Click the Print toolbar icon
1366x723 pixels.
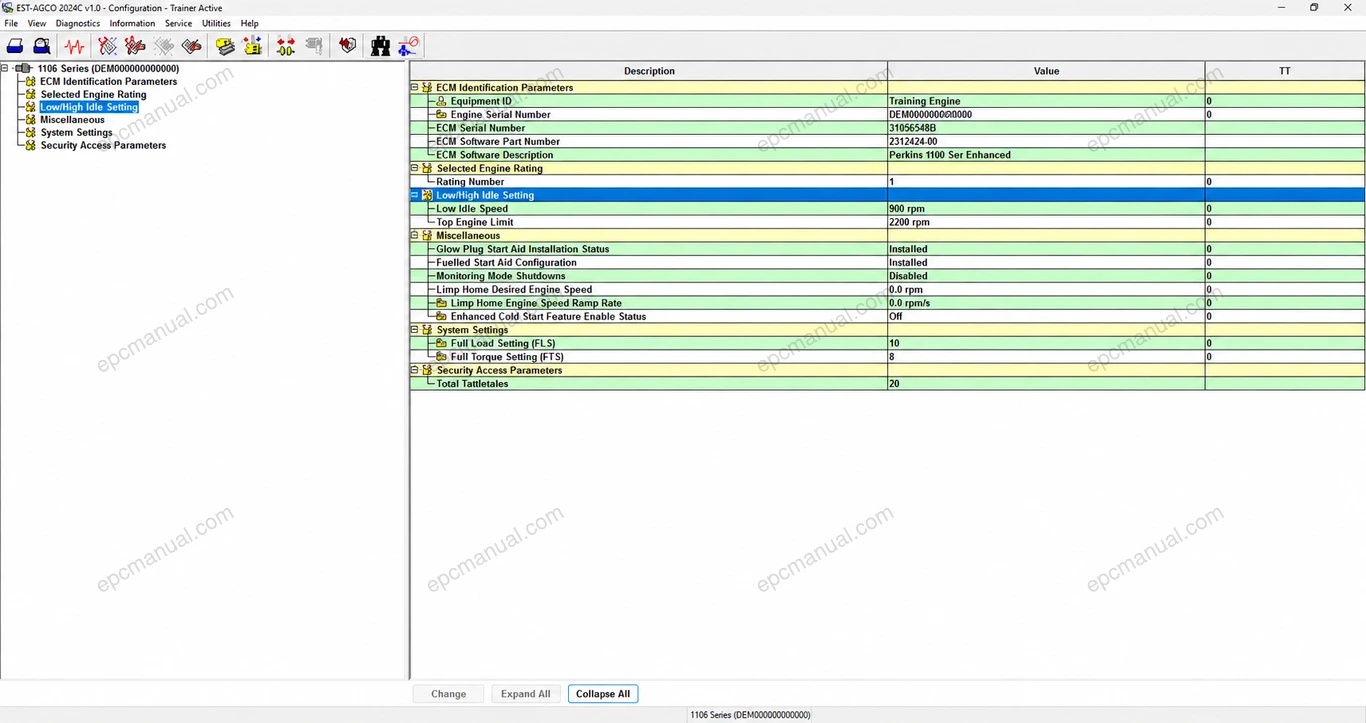coord(15,46)
